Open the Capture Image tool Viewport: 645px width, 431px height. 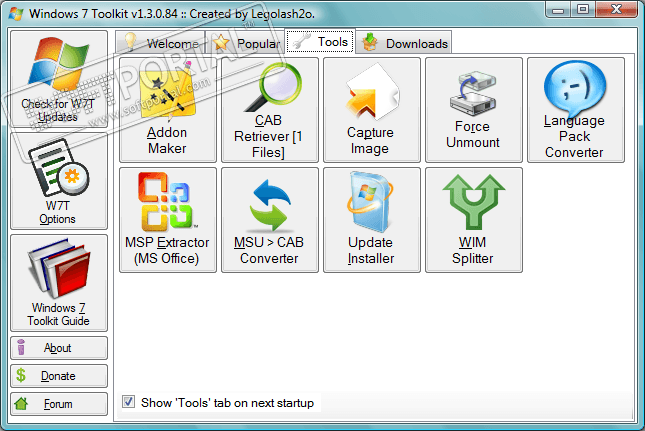[x=372, y=110]
